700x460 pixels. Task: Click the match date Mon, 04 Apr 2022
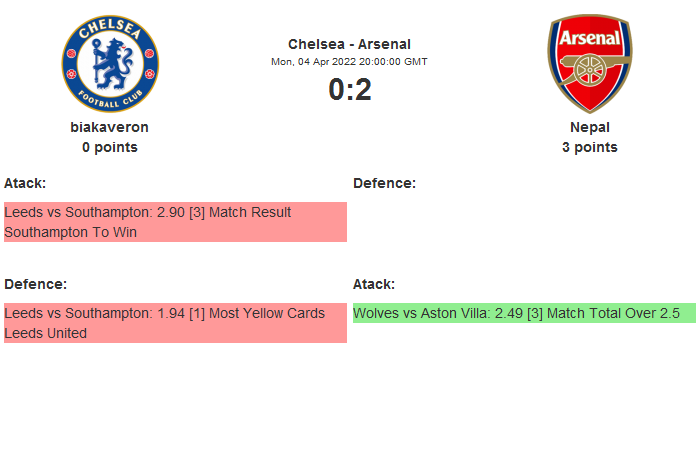(x=349, y=61)
